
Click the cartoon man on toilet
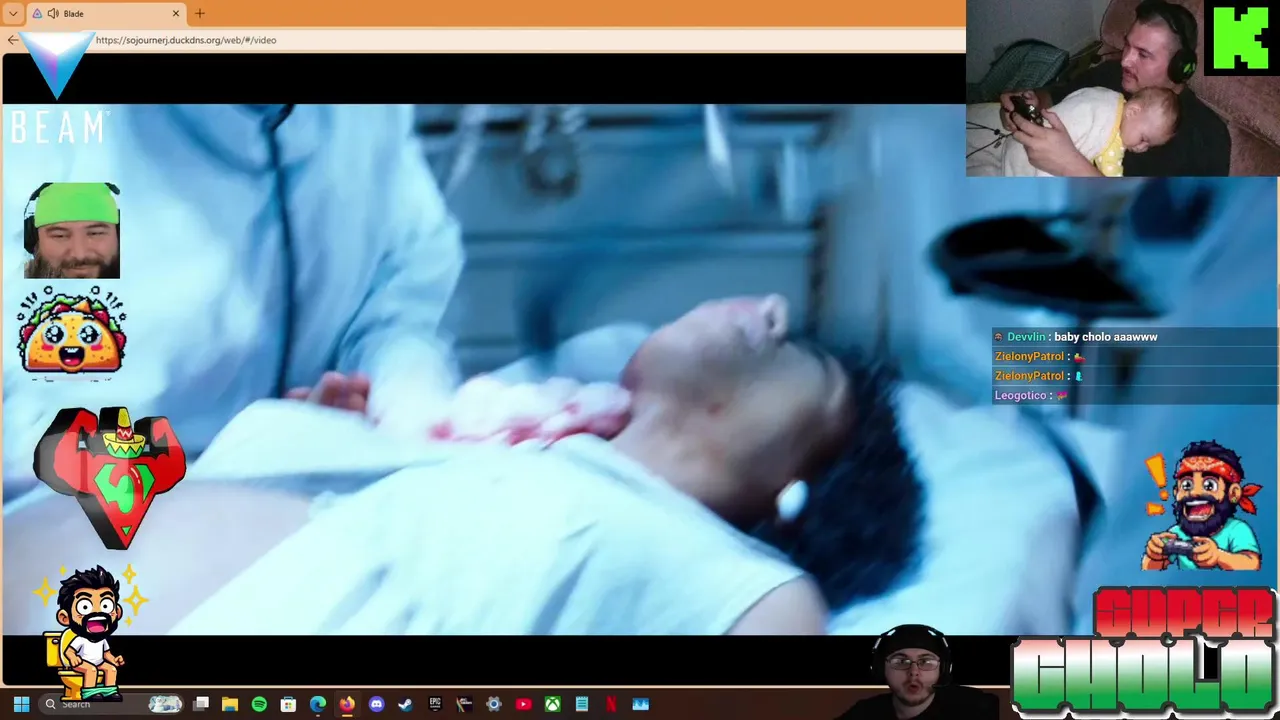coord(90,631)
